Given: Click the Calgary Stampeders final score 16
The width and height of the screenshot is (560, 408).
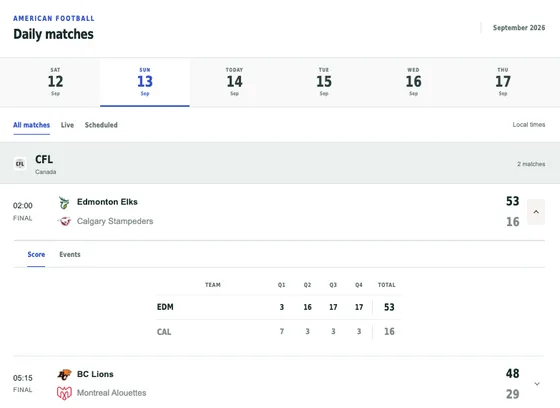Looking at the screenshot, I should coord(512,222).
